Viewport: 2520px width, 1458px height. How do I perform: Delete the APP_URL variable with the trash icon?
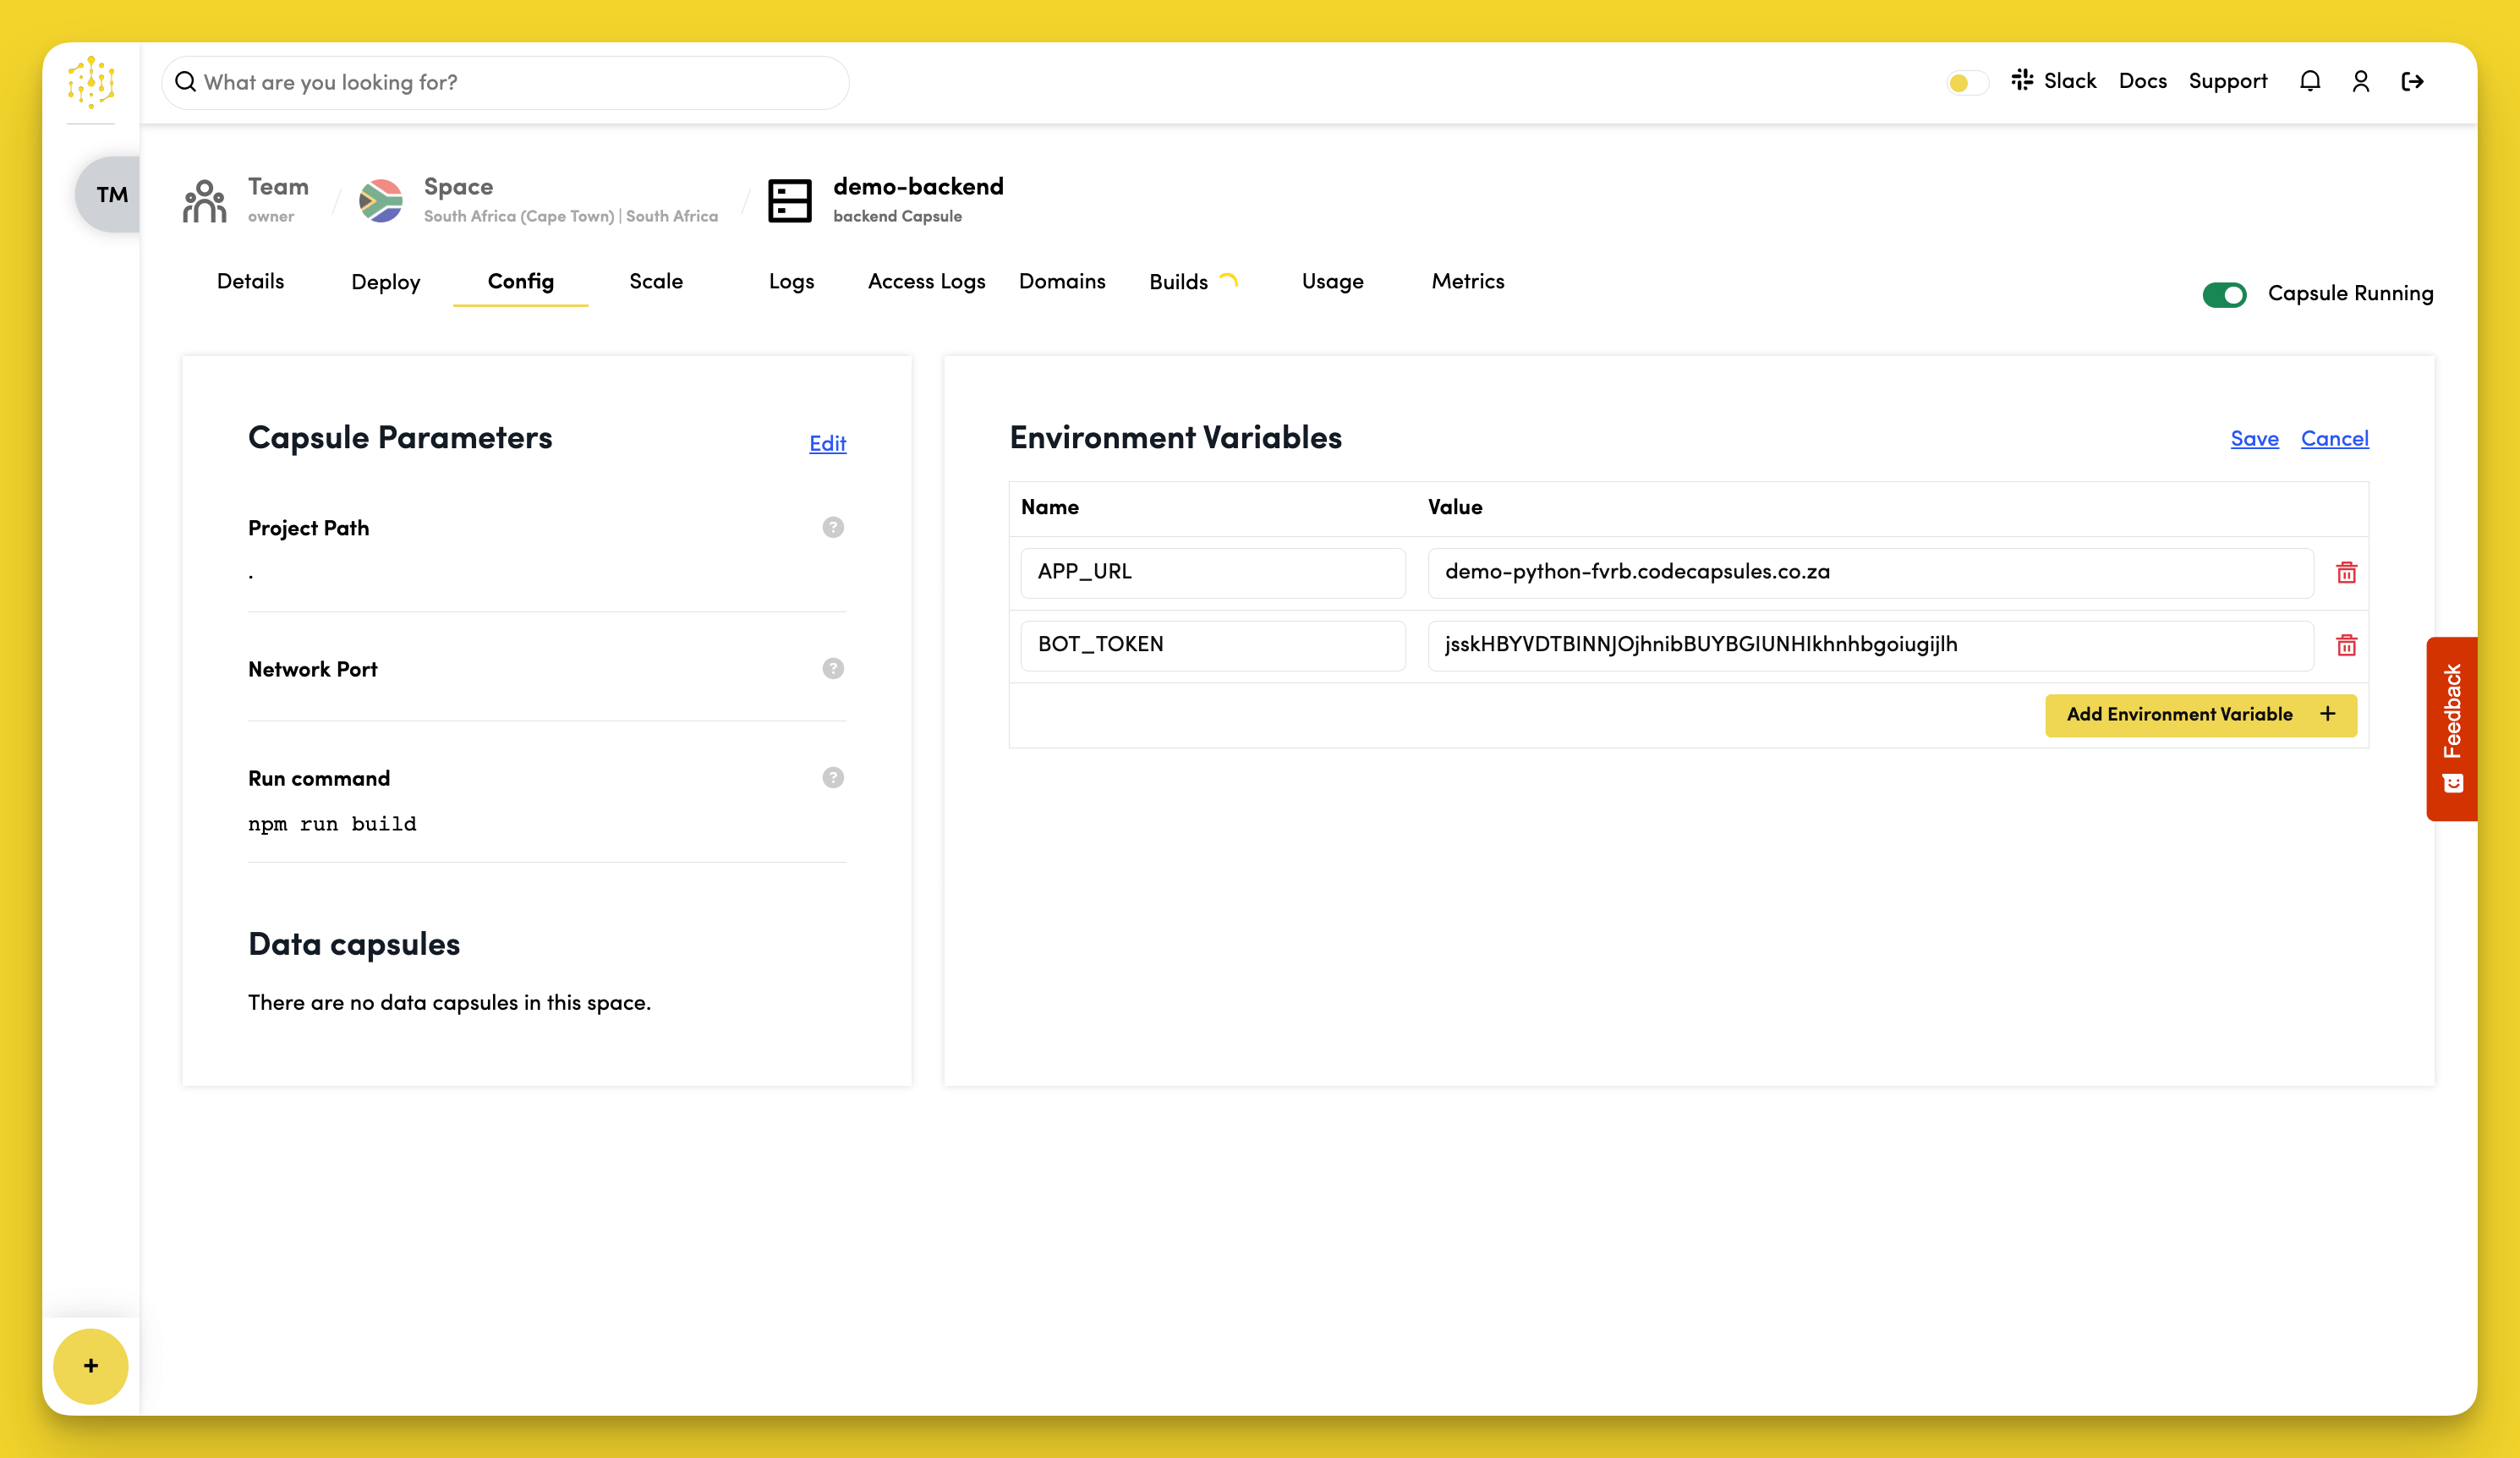point(2347,572)
